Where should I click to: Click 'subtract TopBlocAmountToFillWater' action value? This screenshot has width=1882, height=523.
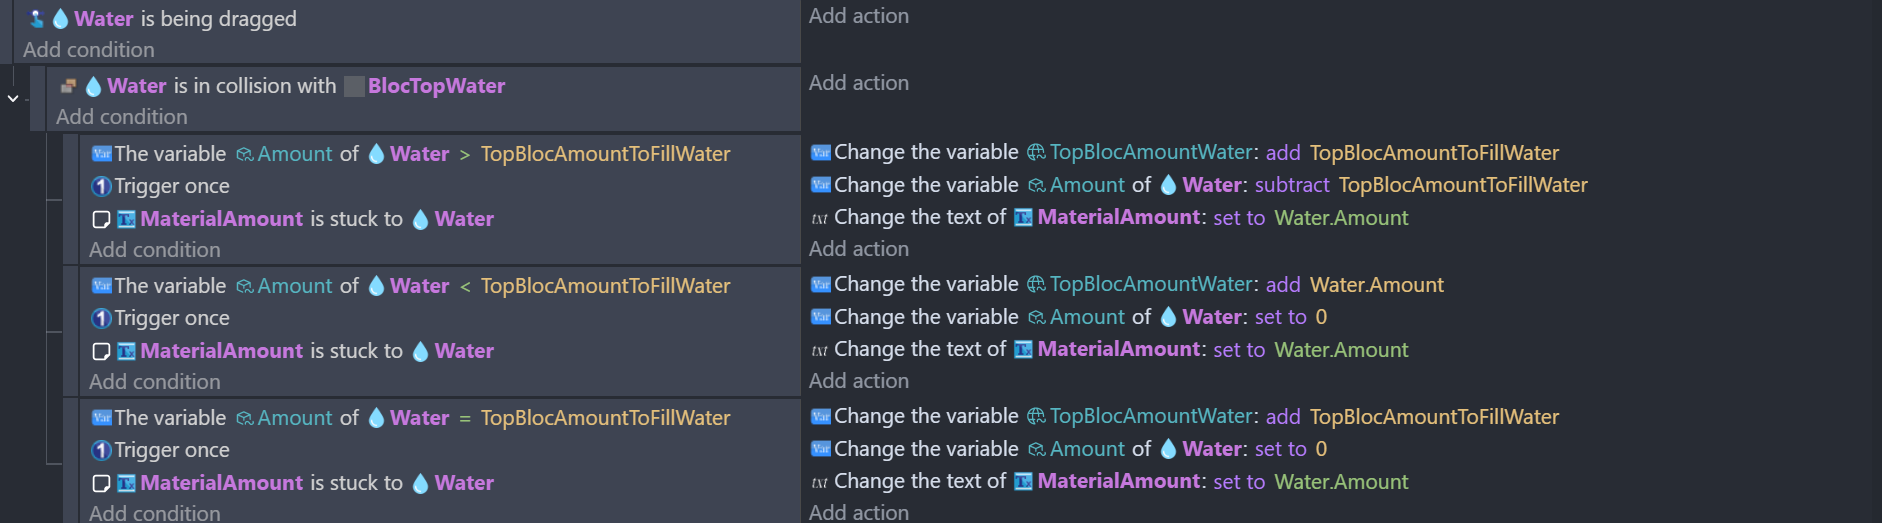coord(1421,185)
